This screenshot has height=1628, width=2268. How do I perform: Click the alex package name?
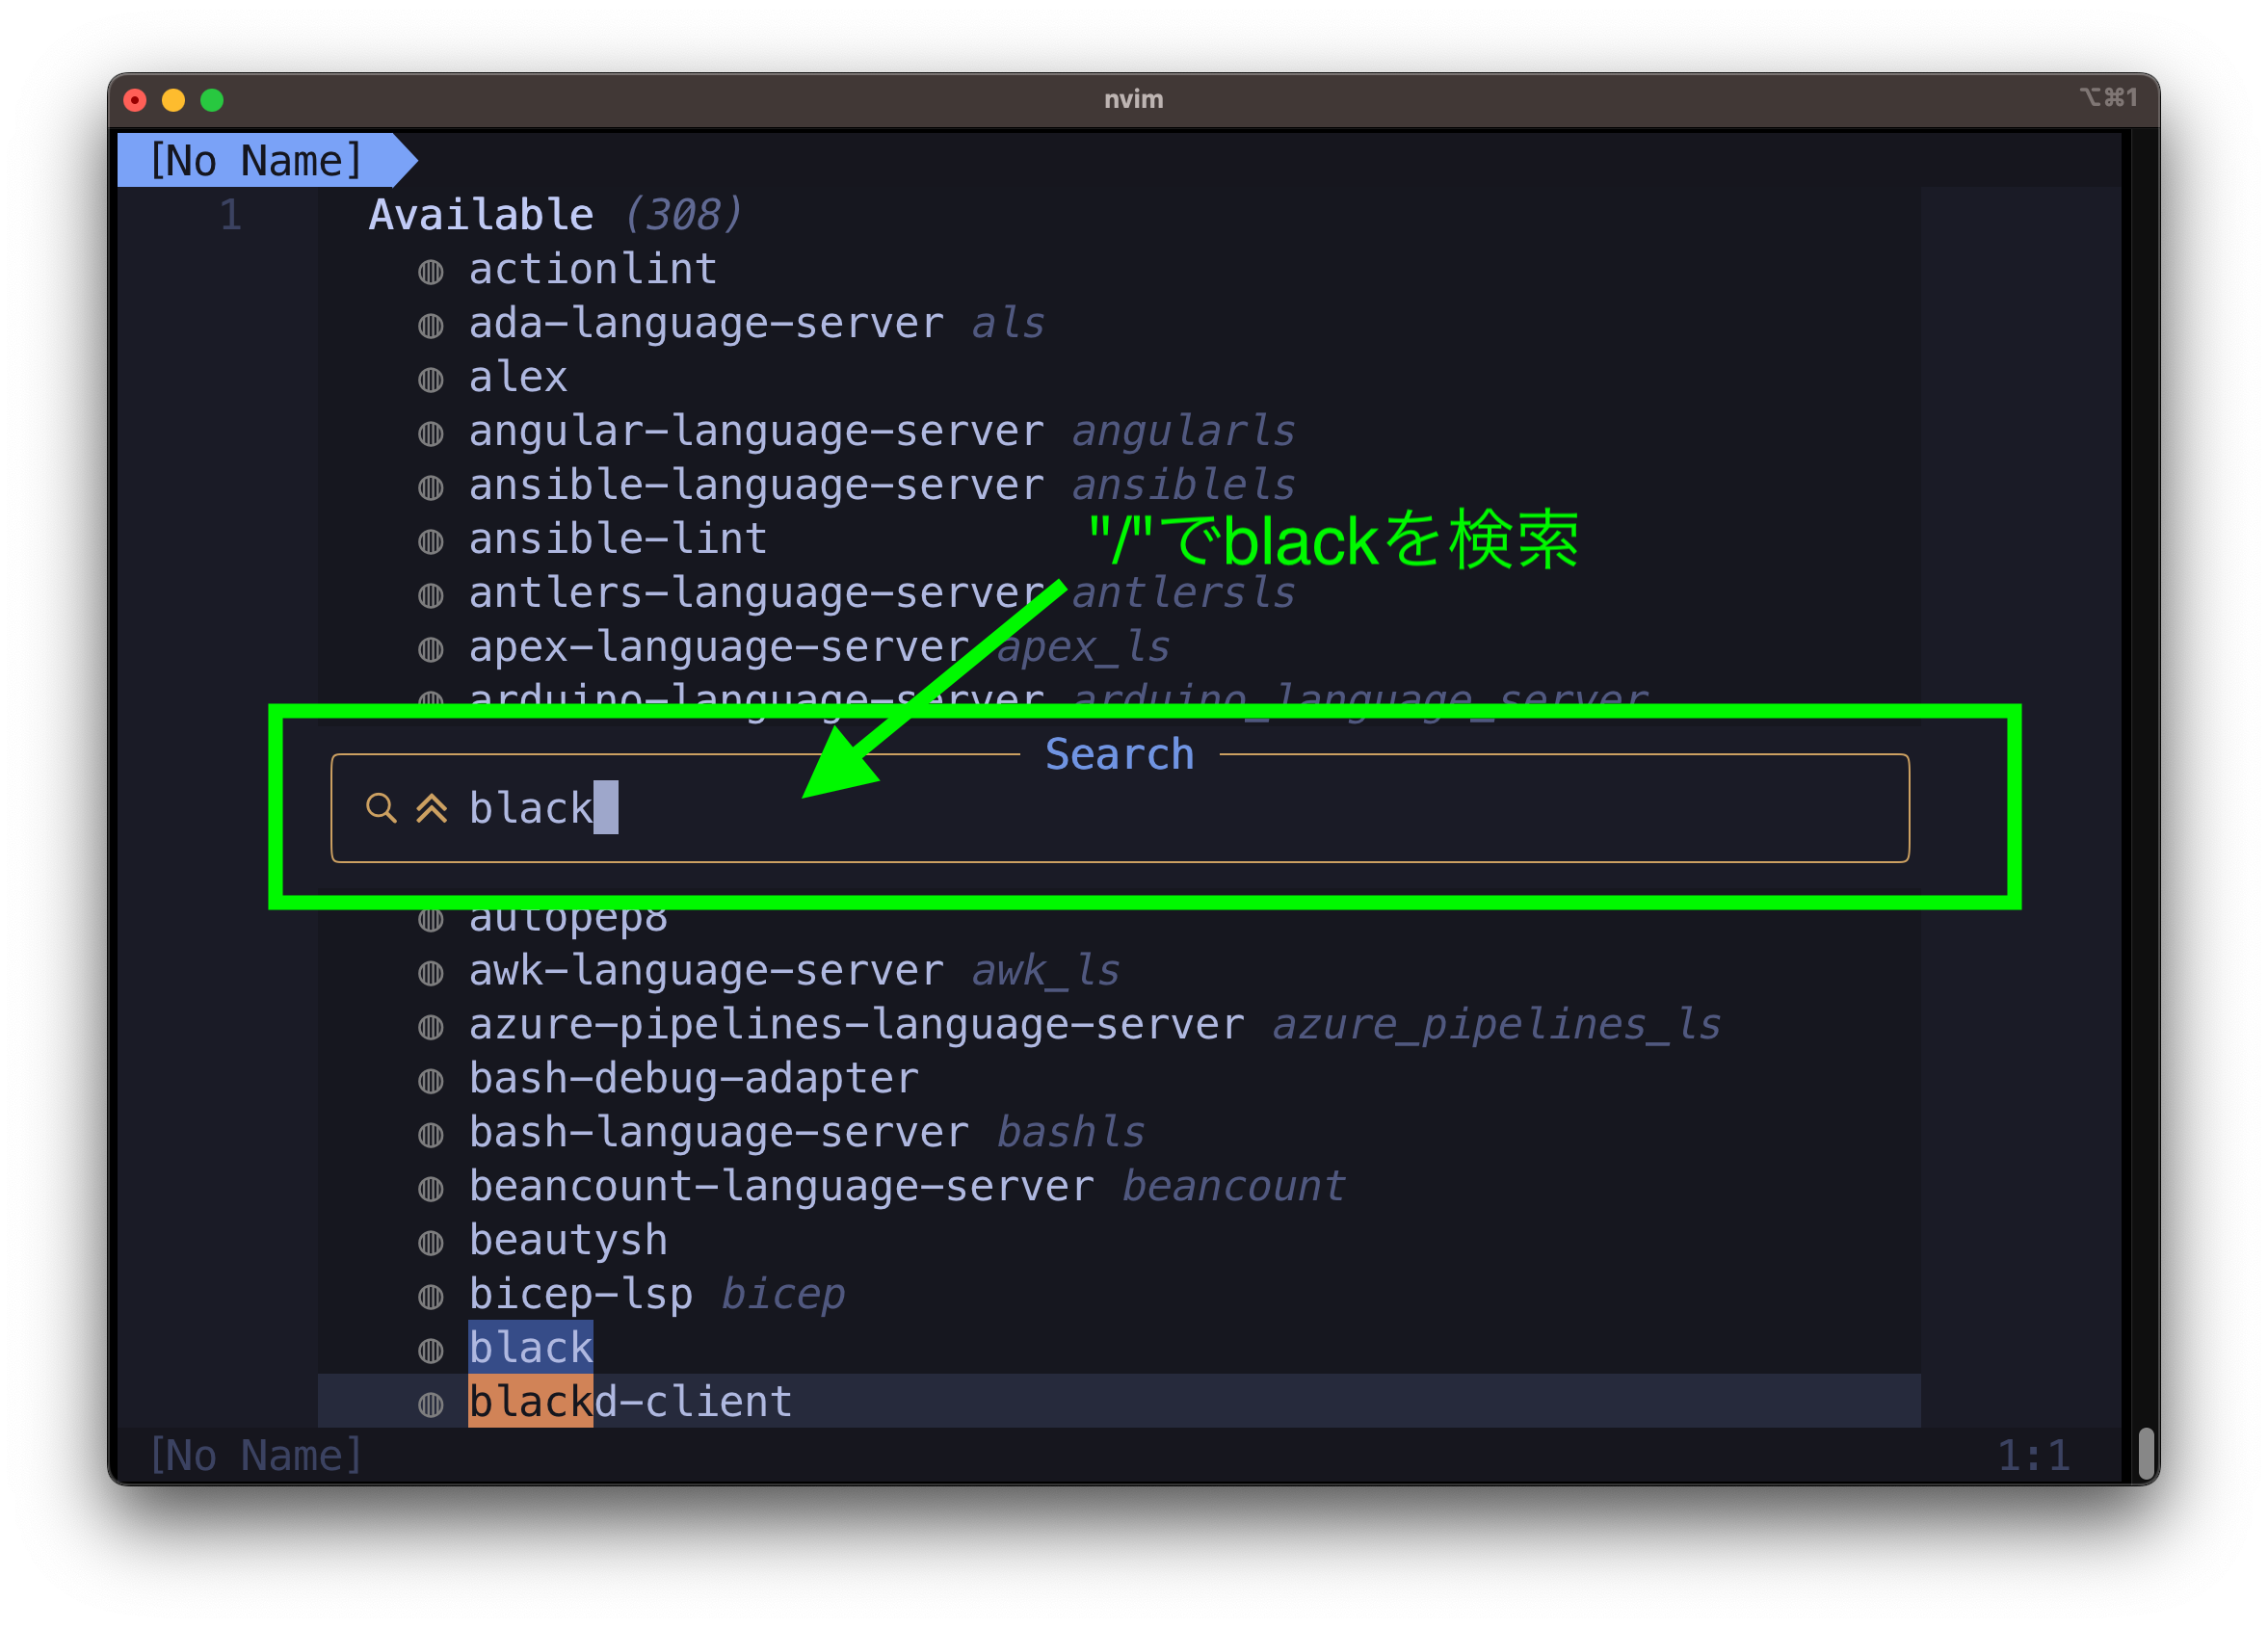pos(518,377)
